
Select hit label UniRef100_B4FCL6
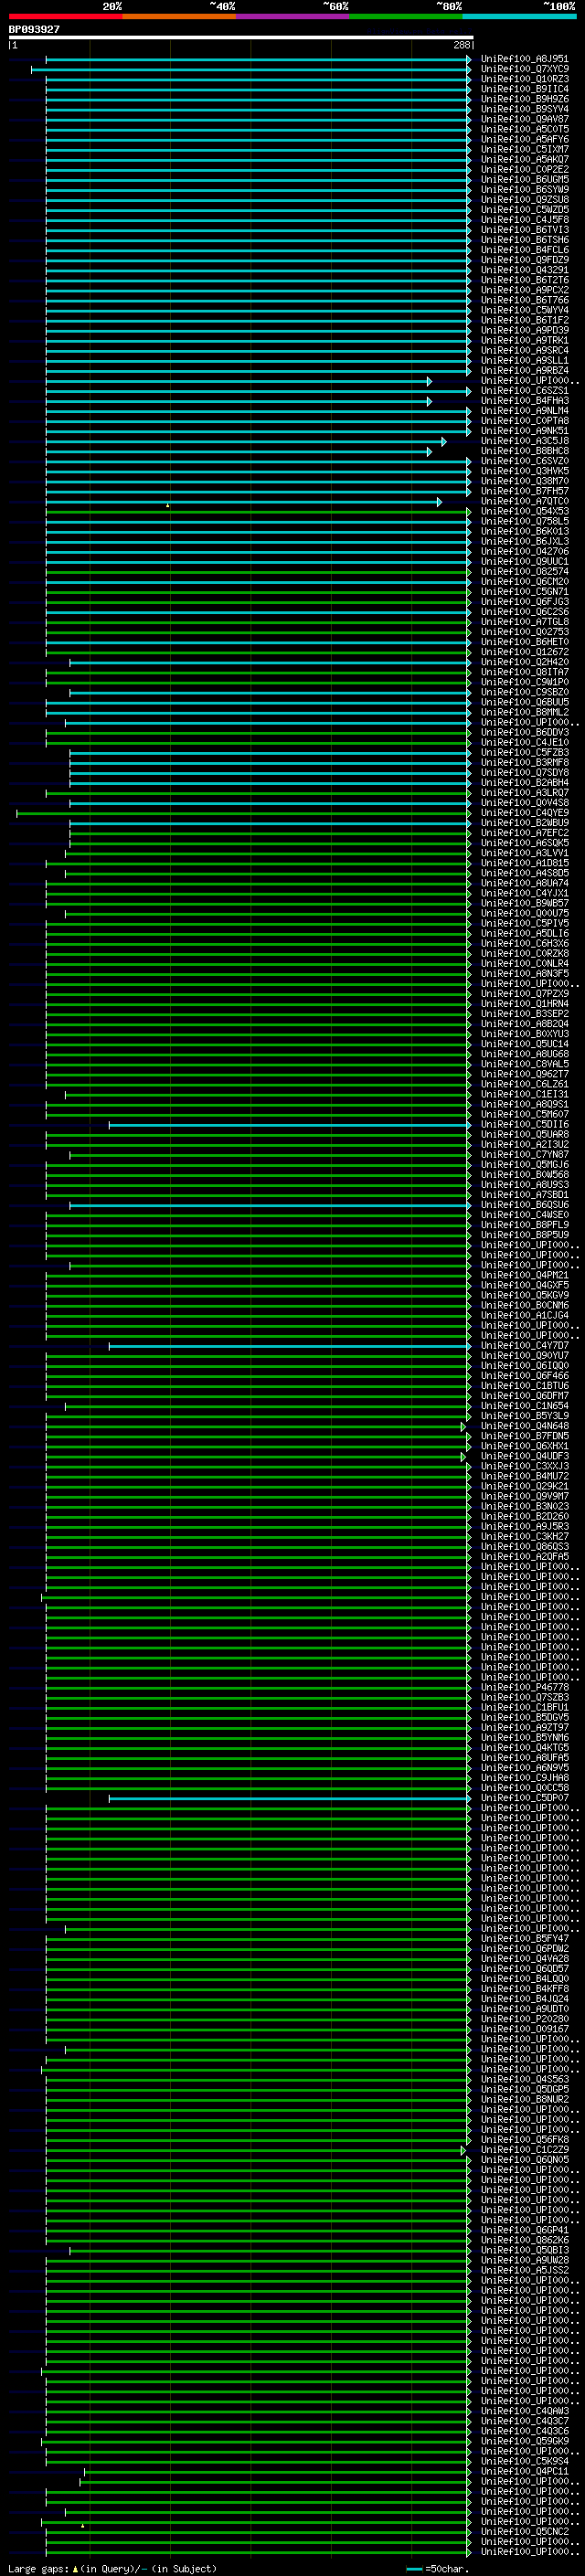[525, 250]
